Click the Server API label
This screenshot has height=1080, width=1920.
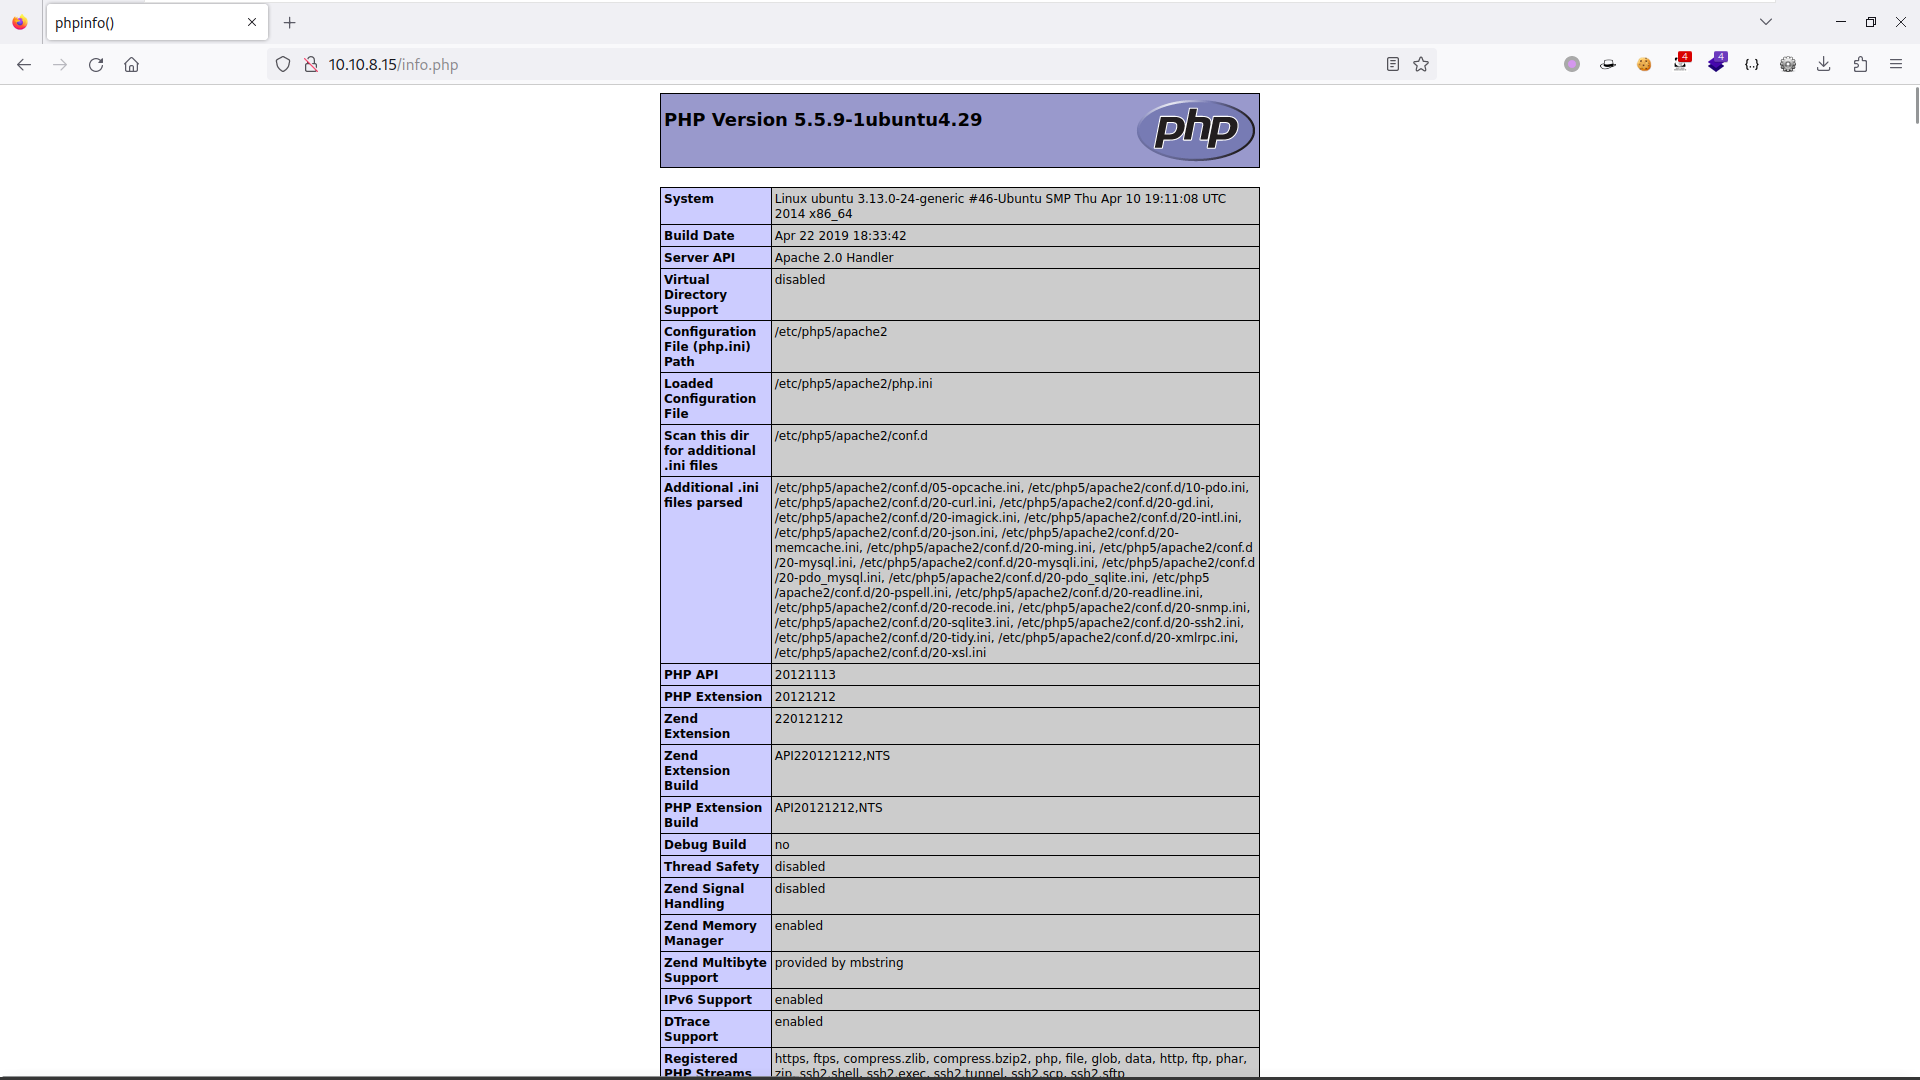coord(699,258)
